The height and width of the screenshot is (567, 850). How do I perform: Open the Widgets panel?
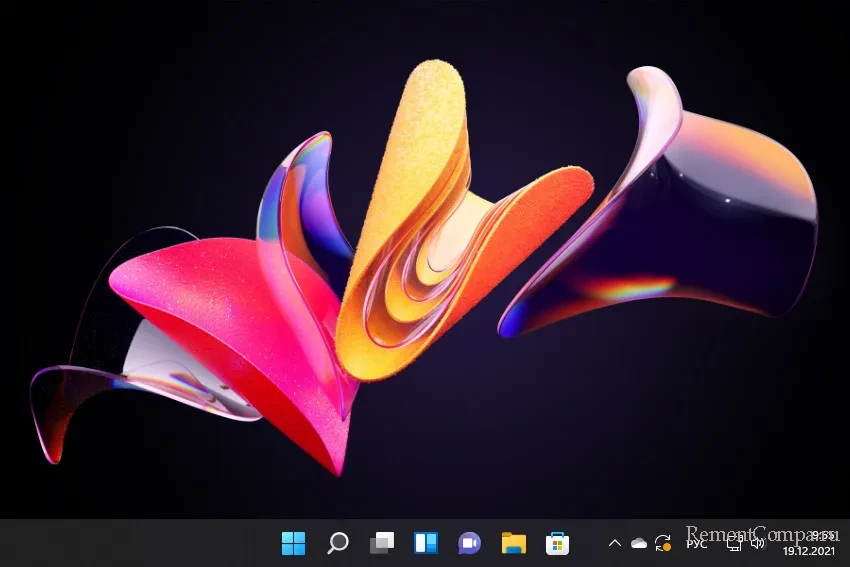click(425, 543)
